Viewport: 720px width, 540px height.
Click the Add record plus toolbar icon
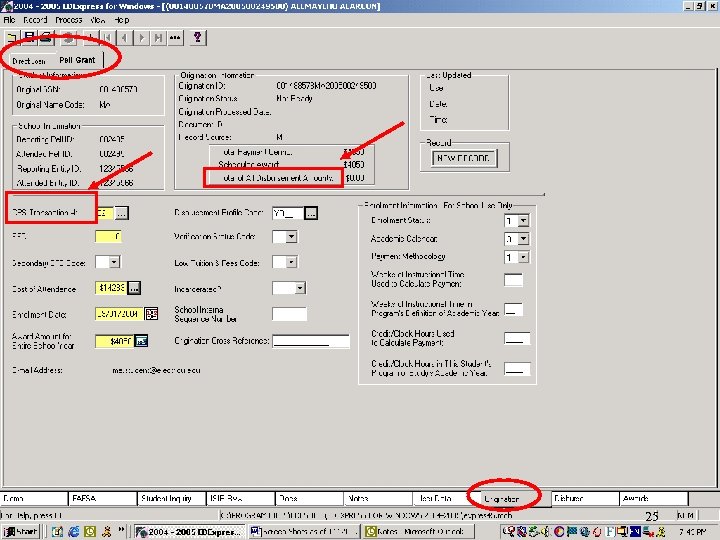coord(90,38)
